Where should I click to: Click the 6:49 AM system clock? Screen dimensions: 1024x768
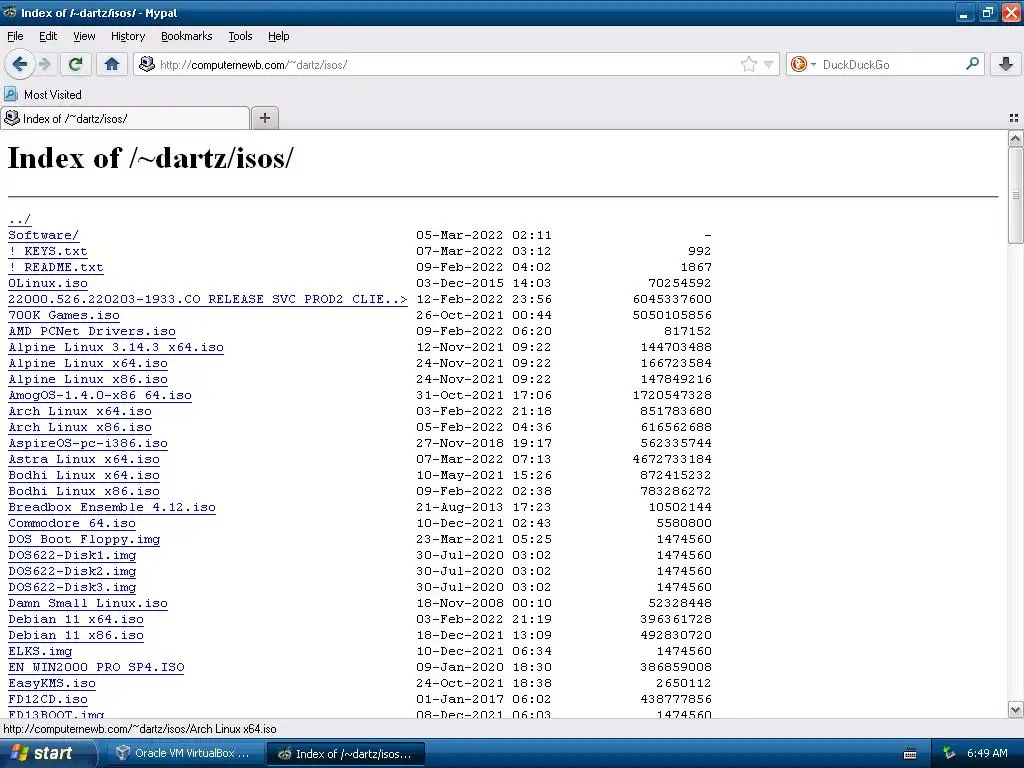[x=987, y=753]
